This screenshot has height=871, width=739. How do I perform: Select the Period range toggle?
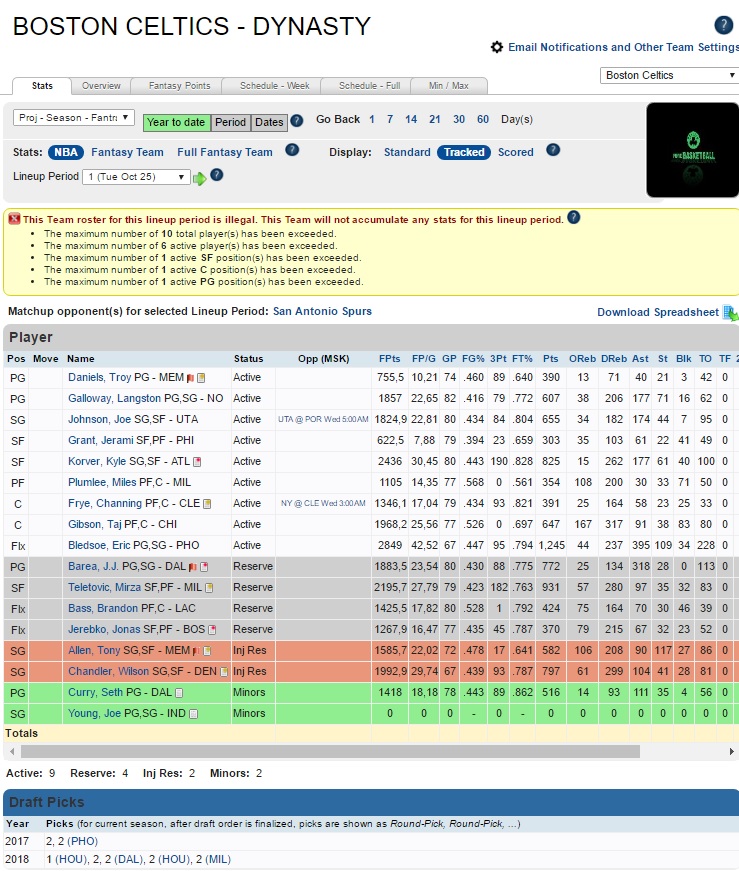(231, 122)
